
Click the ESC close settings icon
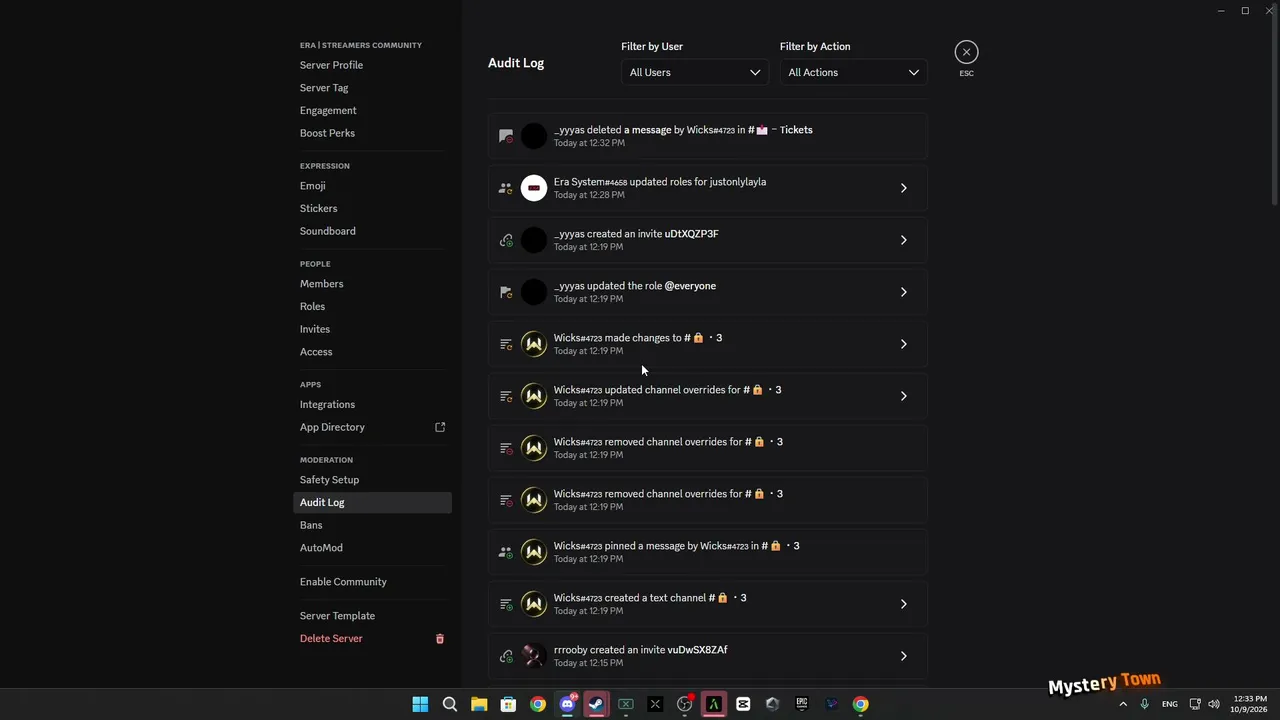pos(966,52)
